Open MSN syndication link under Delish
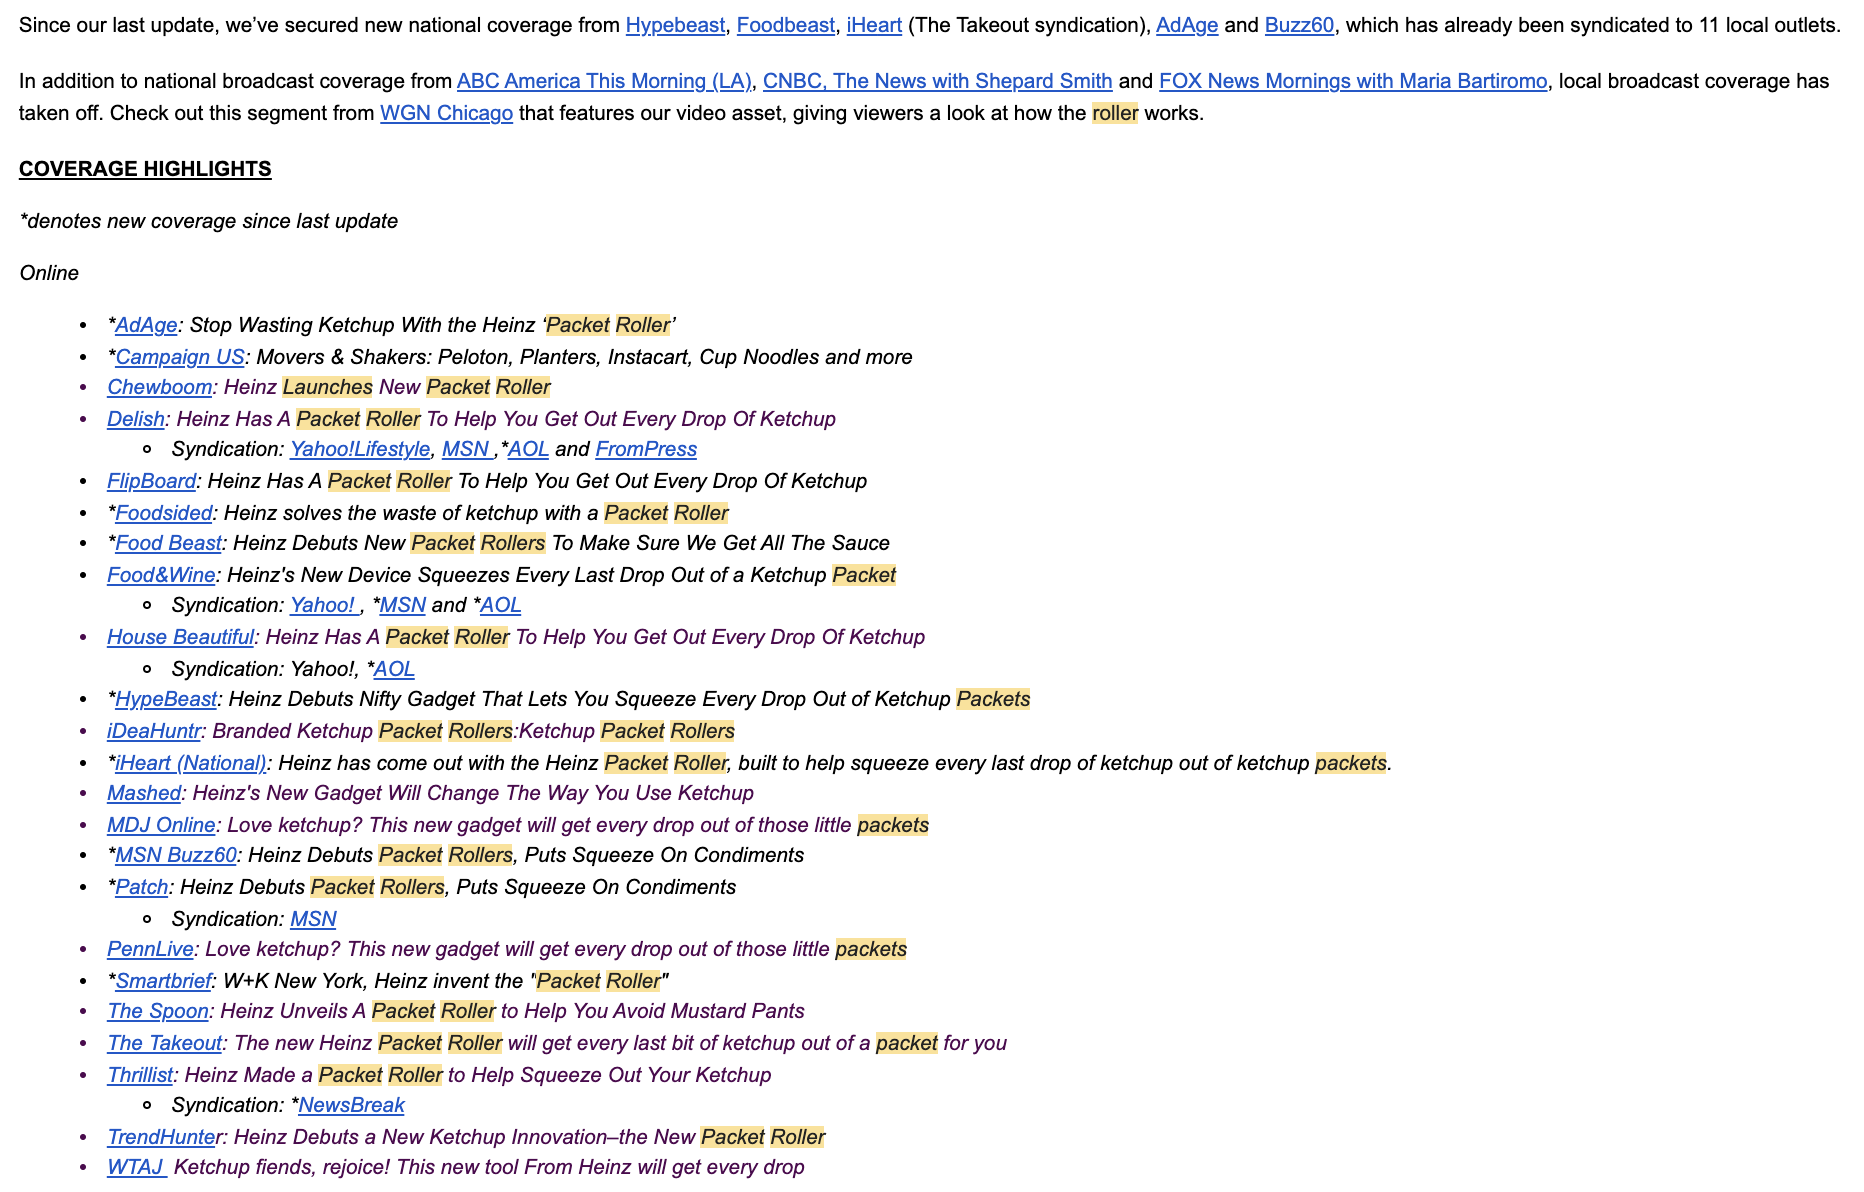1864x1192 pixels. click(468, 449)
